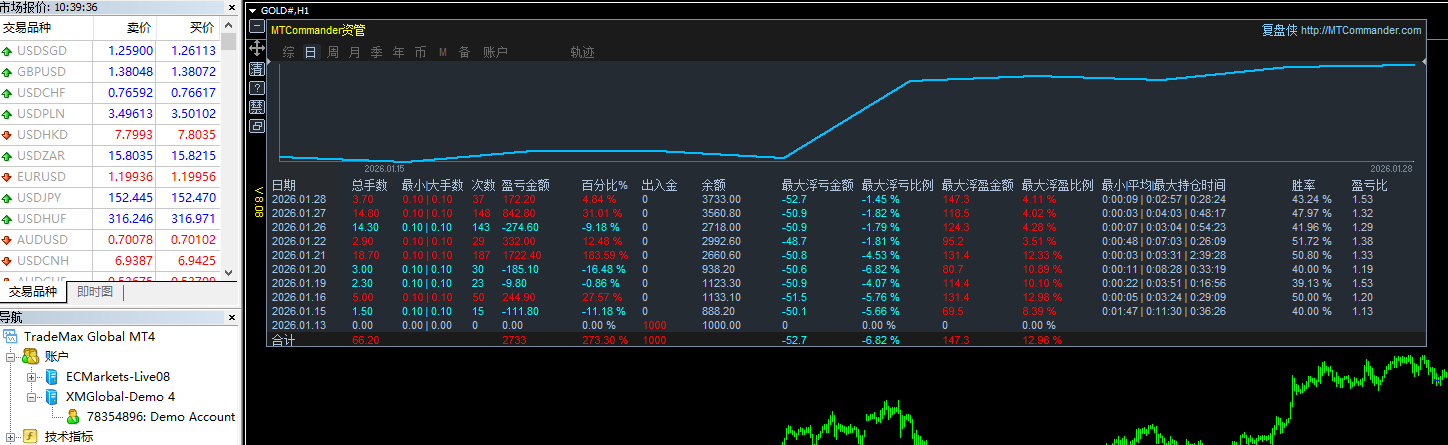Click the arrow icon beside USDJPY

click(8, 198)
